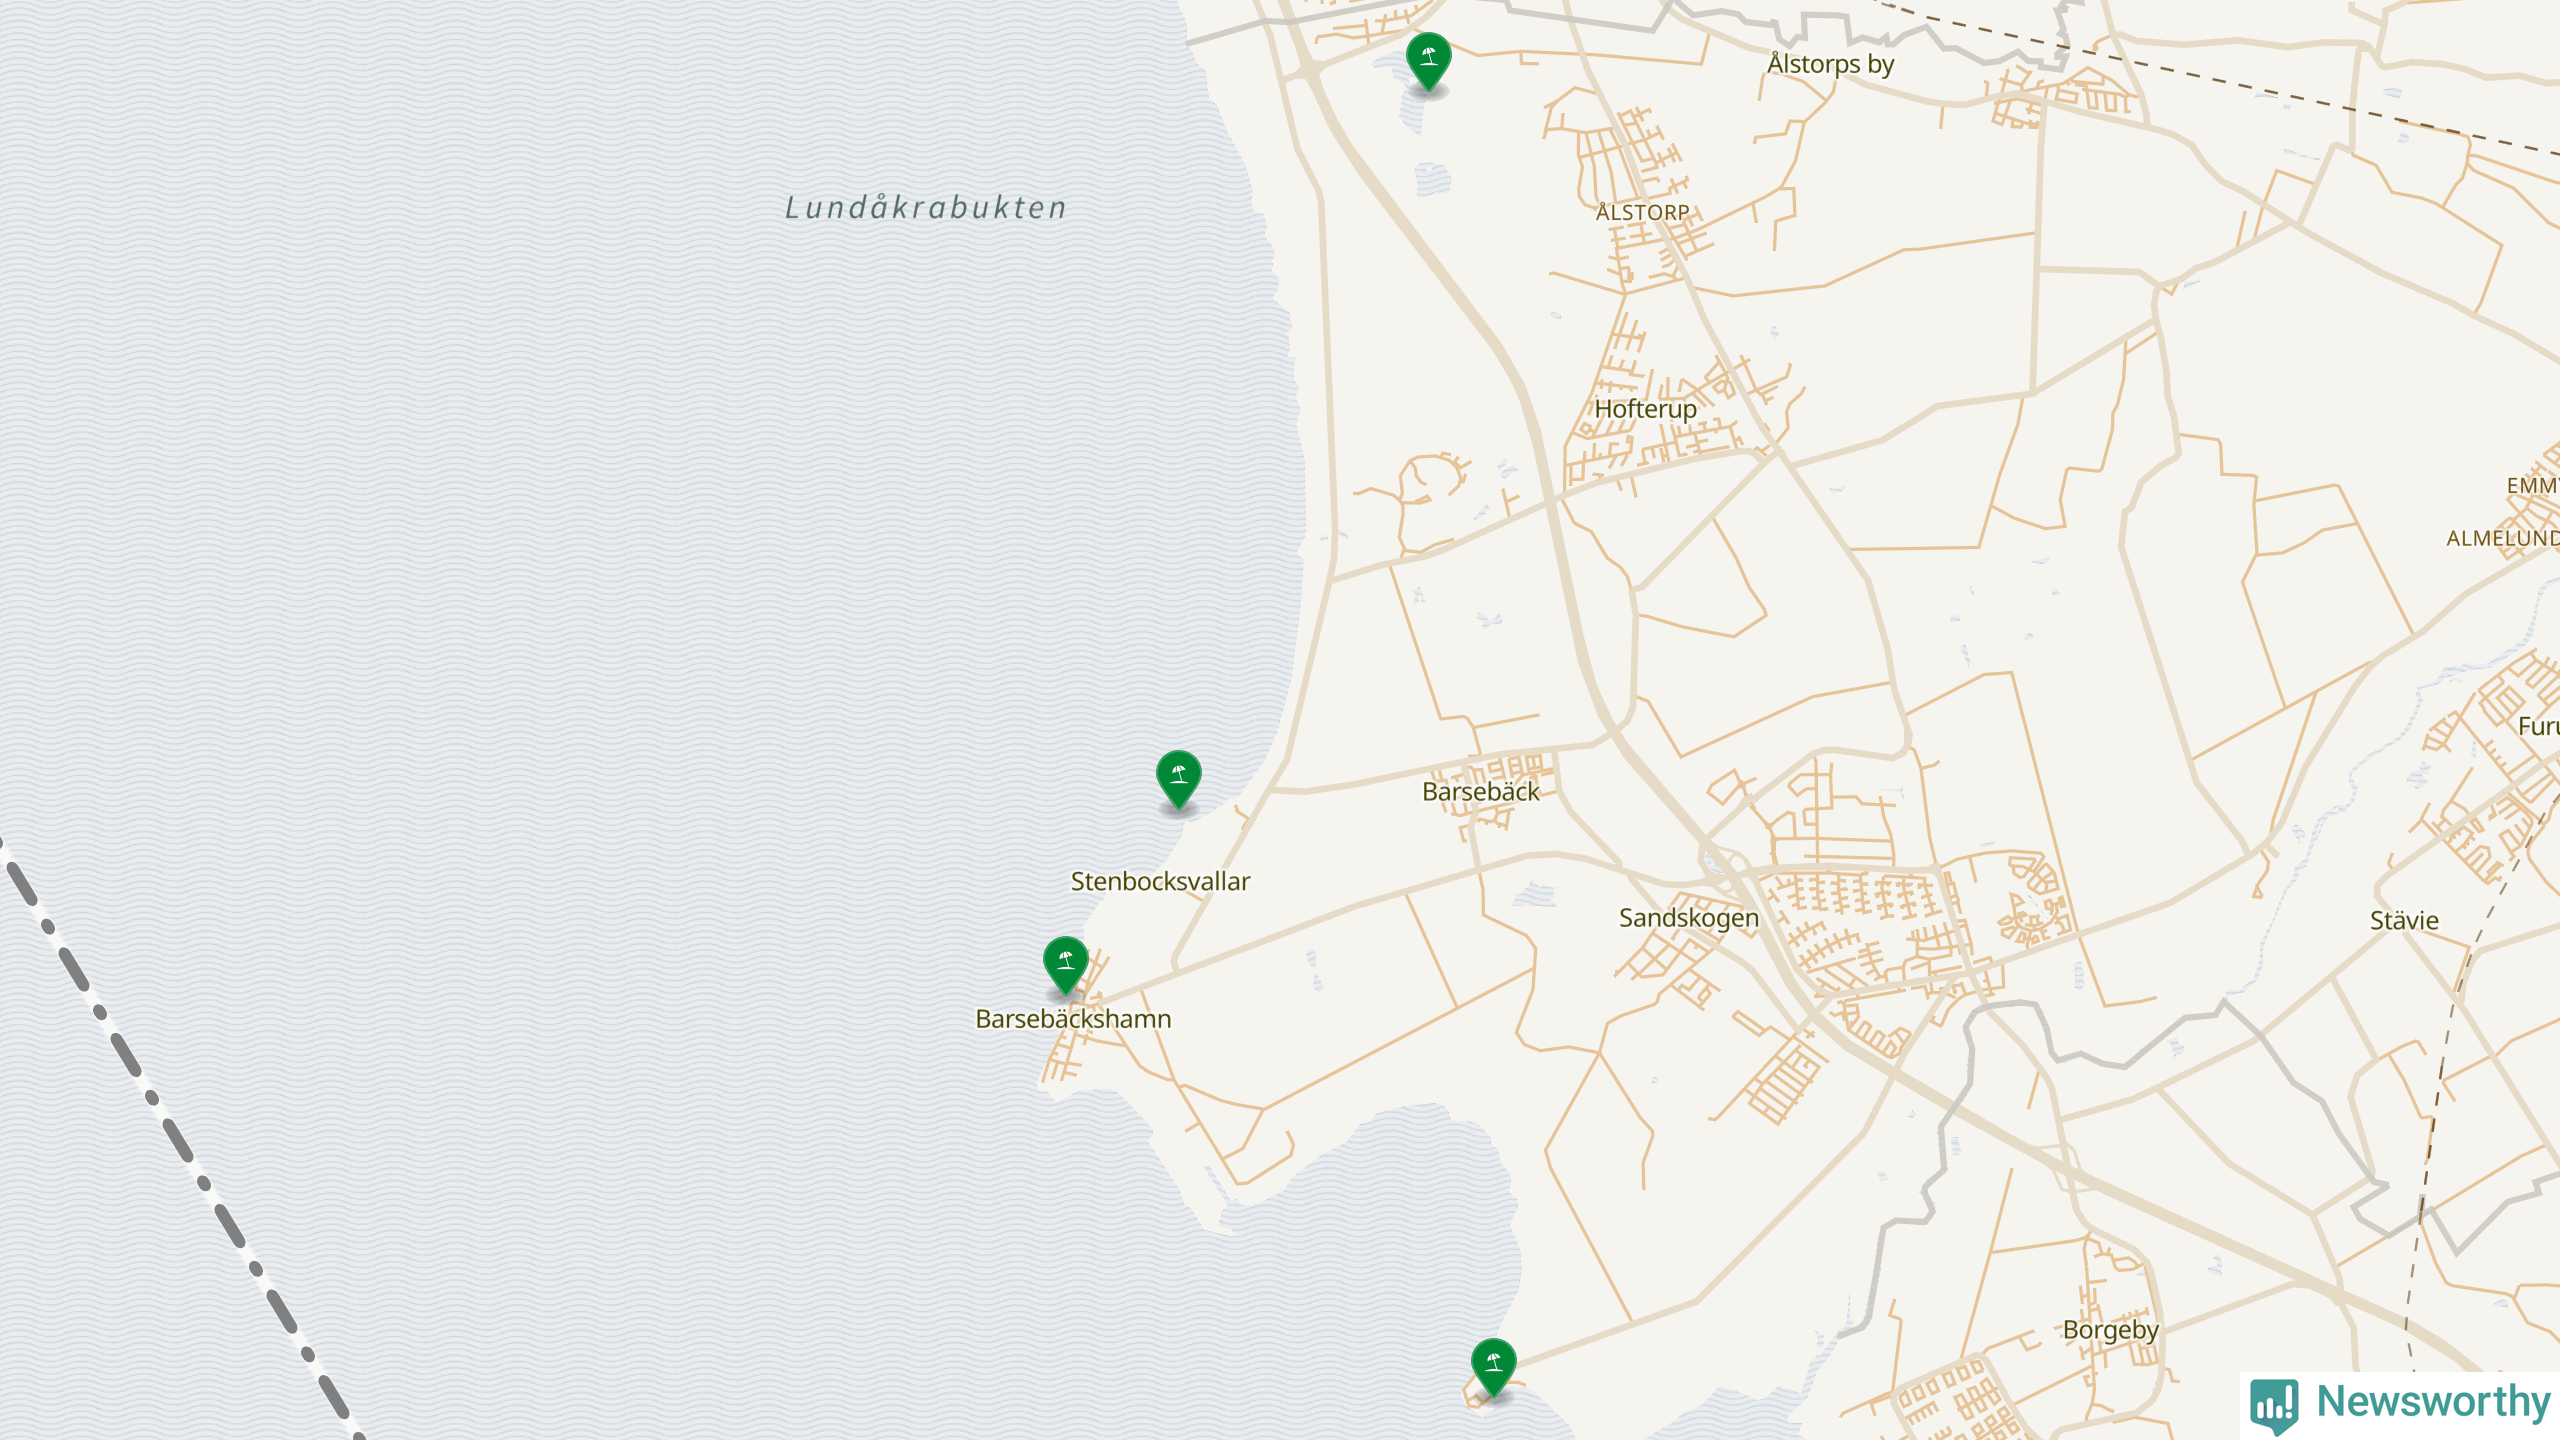The image size is (2560, 1440).
Task: Click the Lundåkrabukten bay label
Action: pos(926,207)
